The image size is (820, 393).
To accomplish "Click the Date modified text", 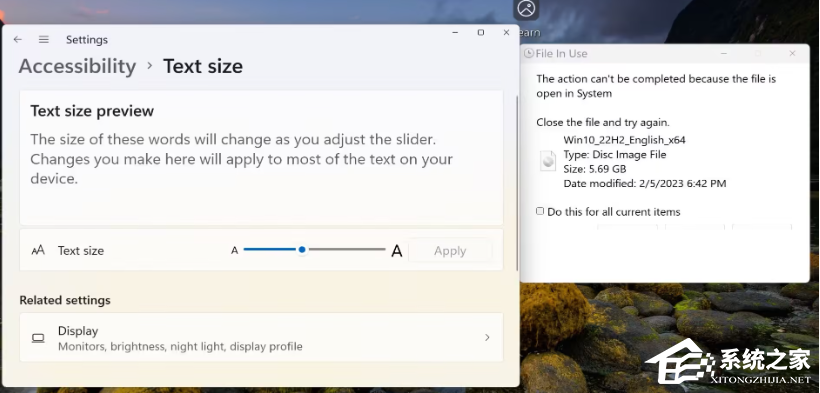I will click(645, 184).
